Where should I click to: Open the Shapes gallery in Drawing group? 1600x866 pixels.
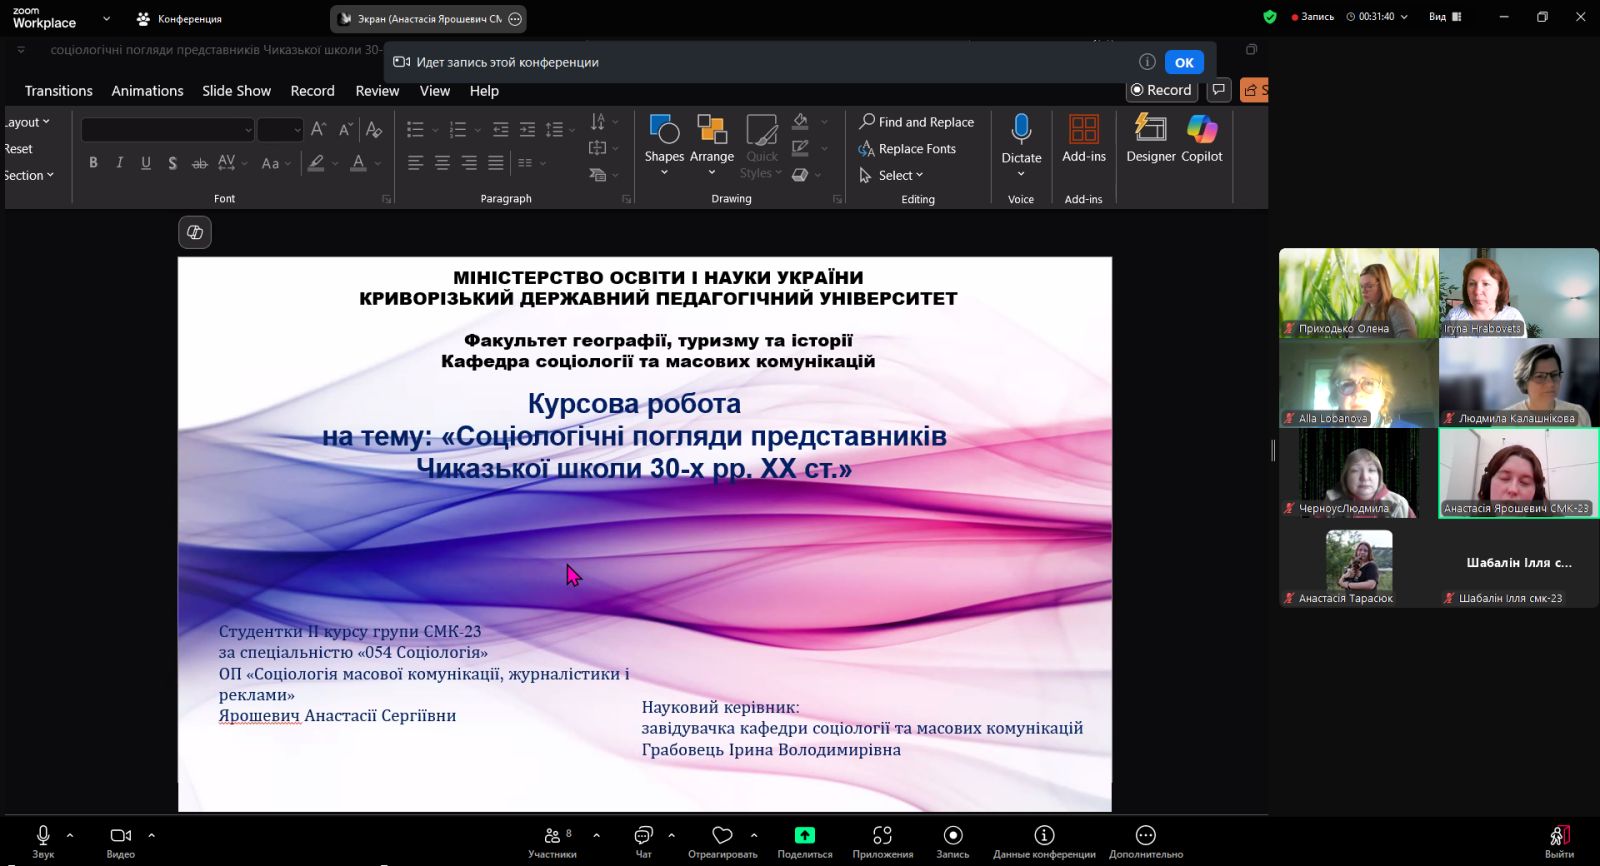[664, 140]
